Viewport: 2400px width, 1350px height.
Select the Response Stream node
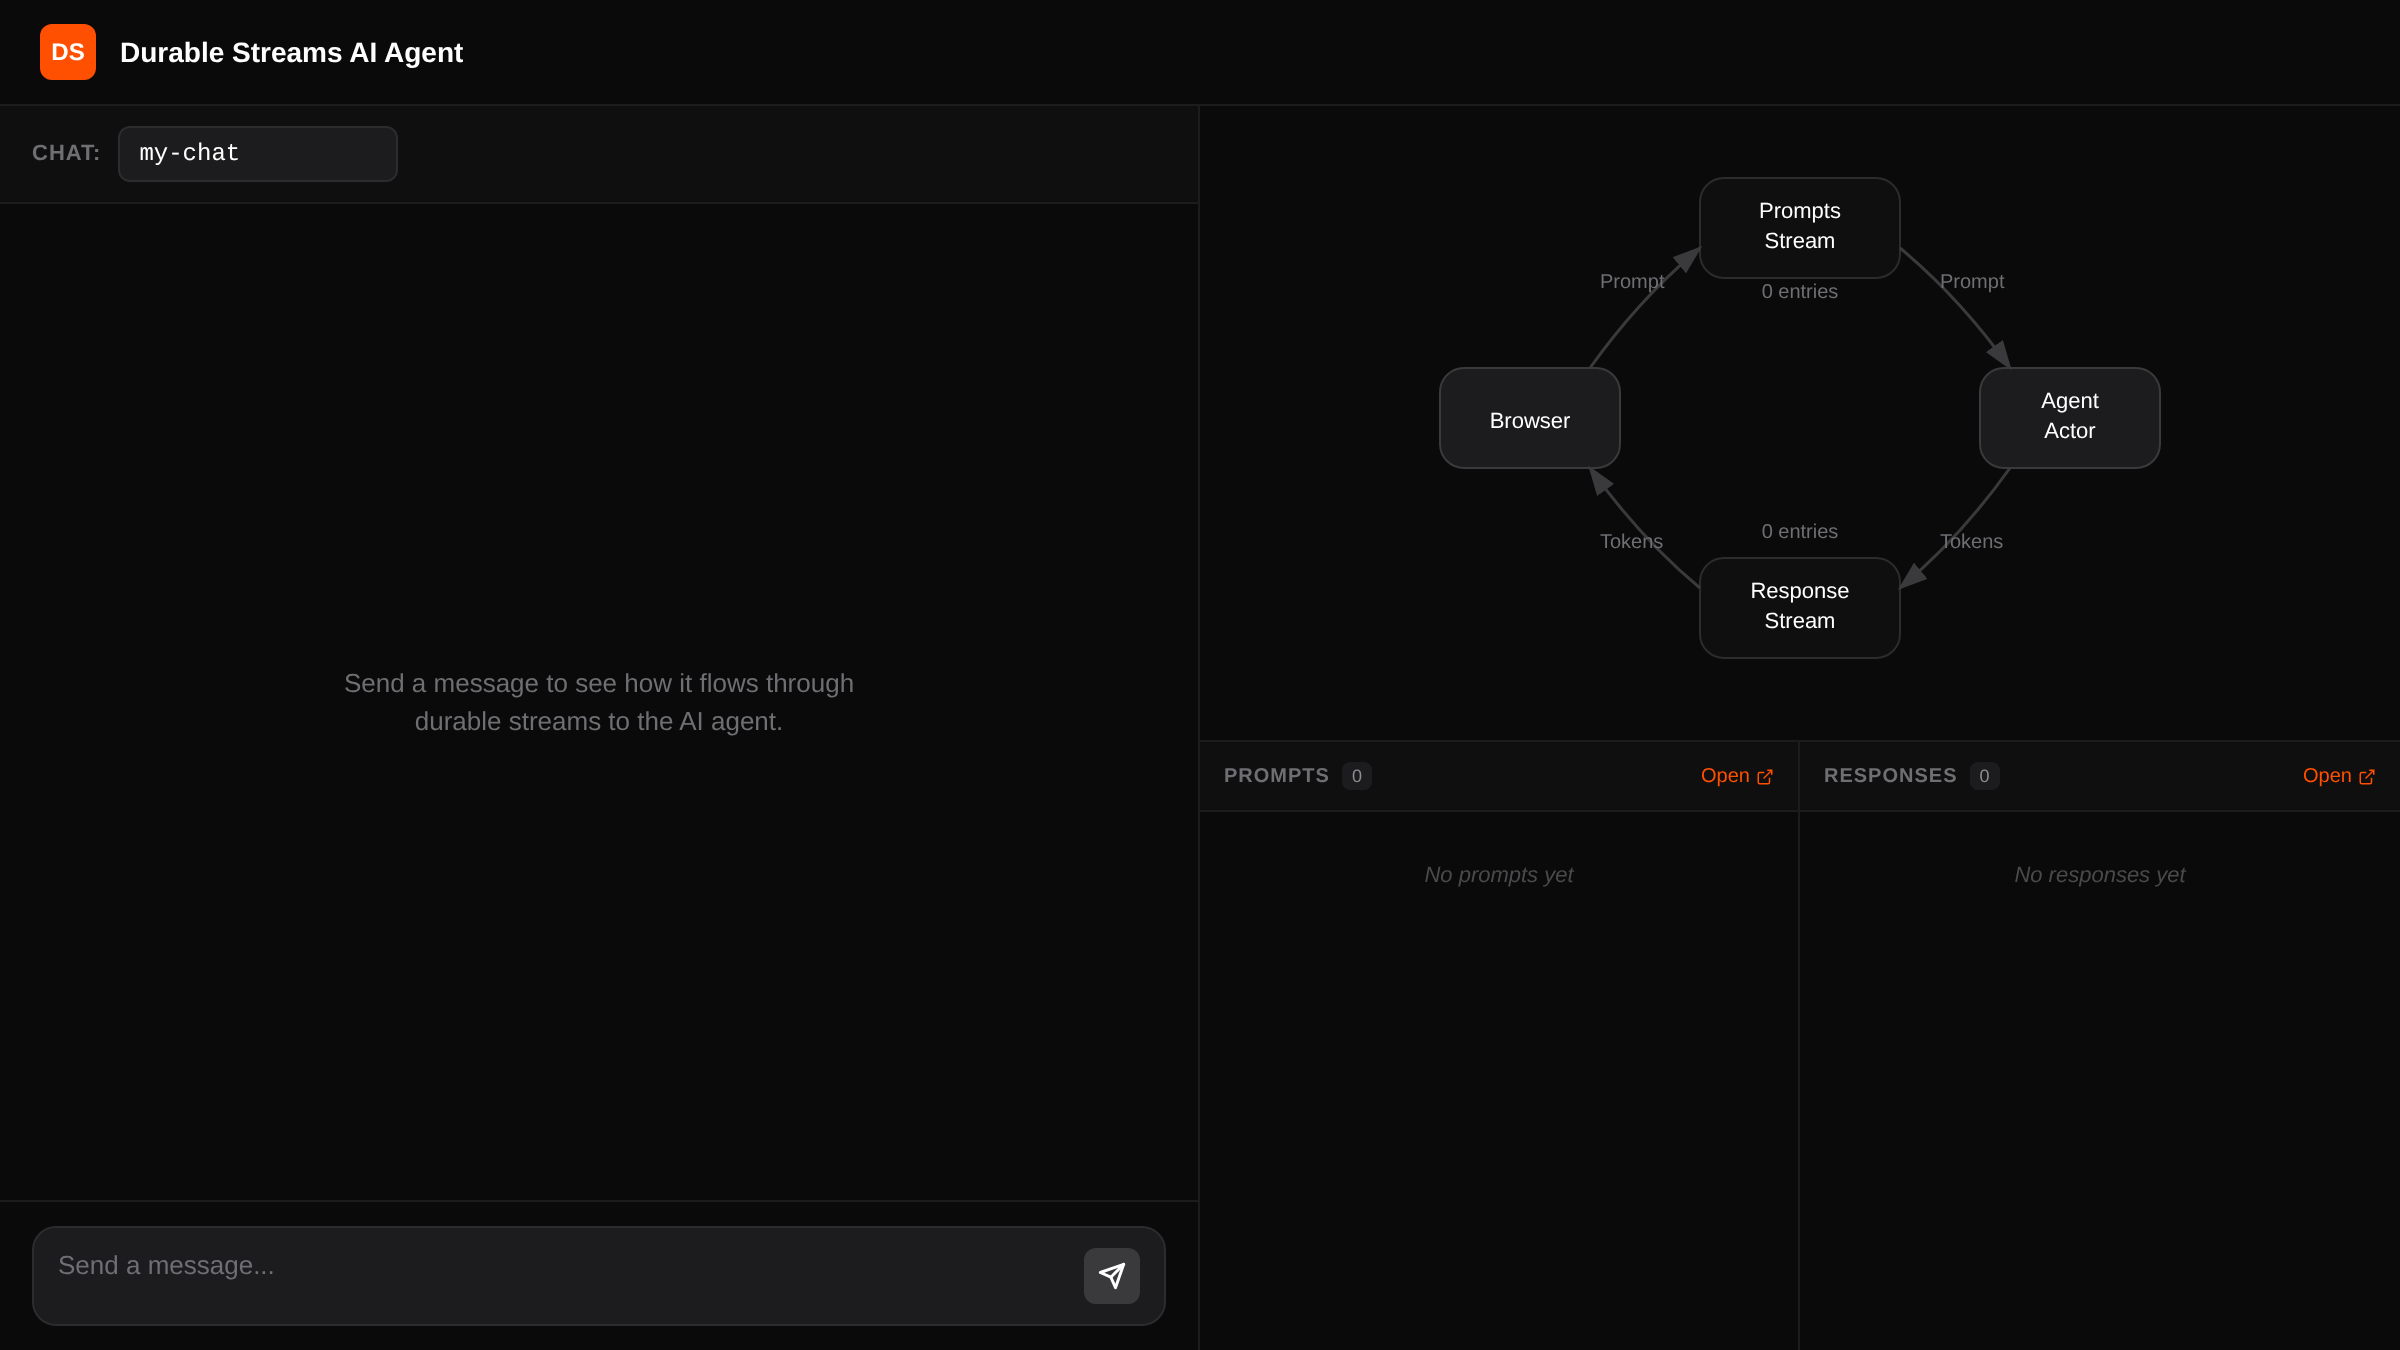tap(1798, 606)
